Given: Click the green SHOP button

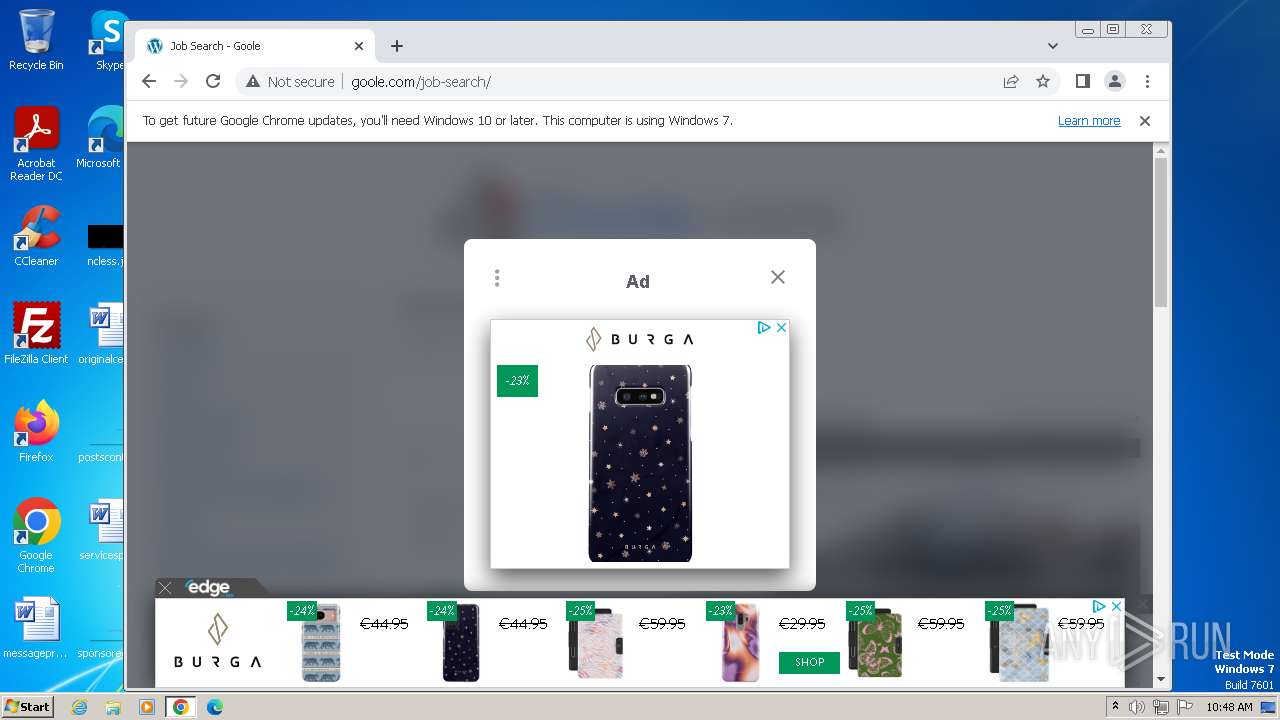Looking at the screenshot, I should pyautogui.click(x=809, y=662).
